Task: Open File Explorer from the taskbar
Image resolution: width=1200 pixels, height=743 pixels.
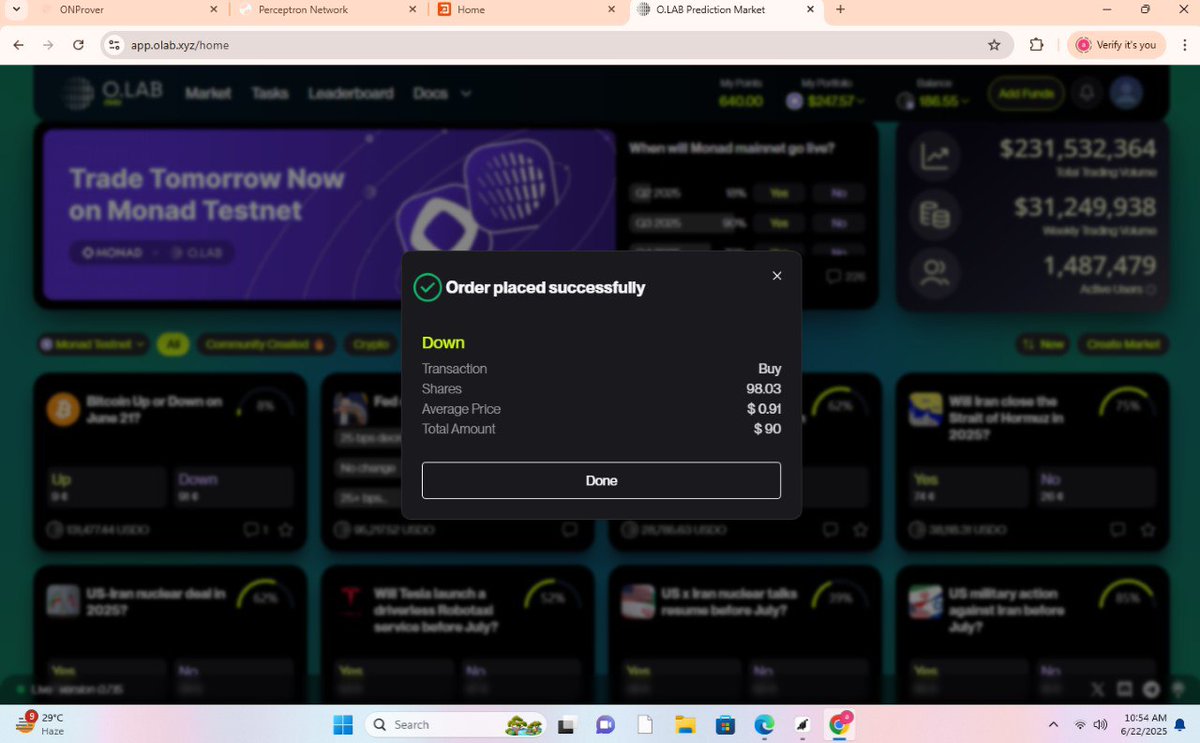Action: point(685,724)
